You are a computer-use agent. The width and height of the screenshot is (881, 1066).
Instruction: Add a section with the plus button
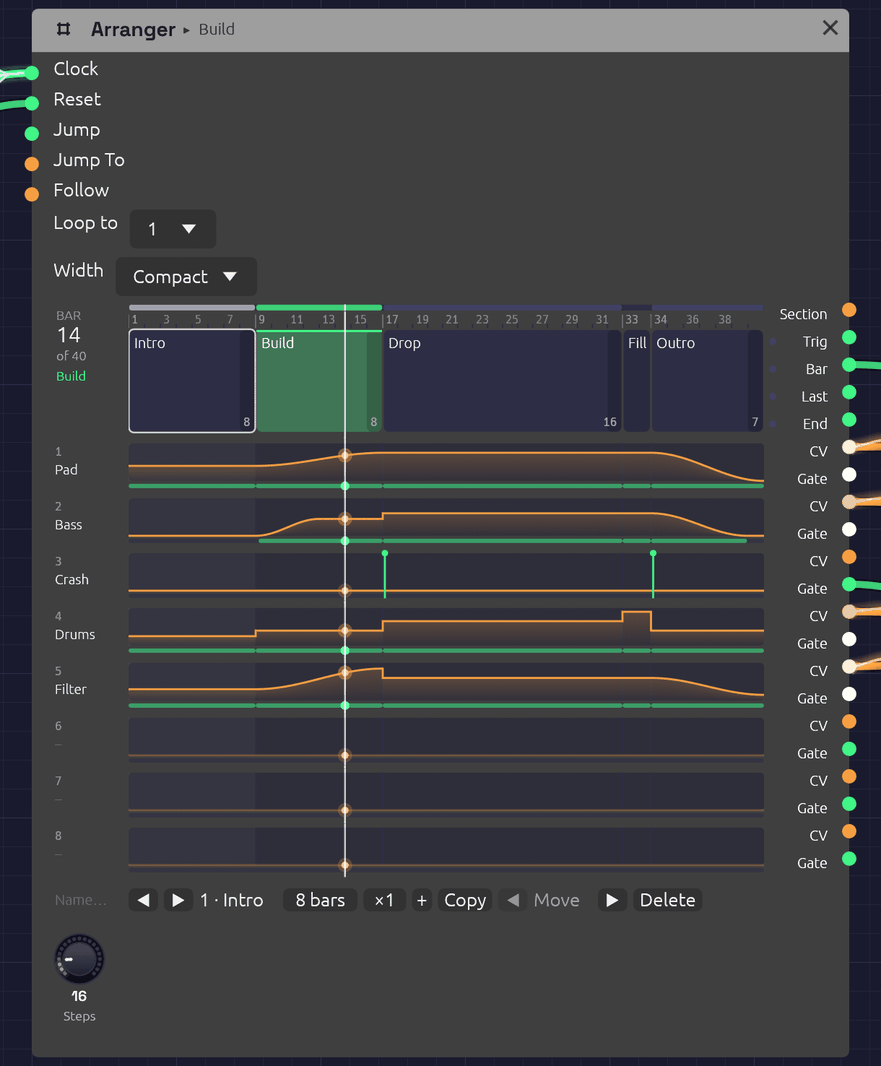click(x=422, y=900)
